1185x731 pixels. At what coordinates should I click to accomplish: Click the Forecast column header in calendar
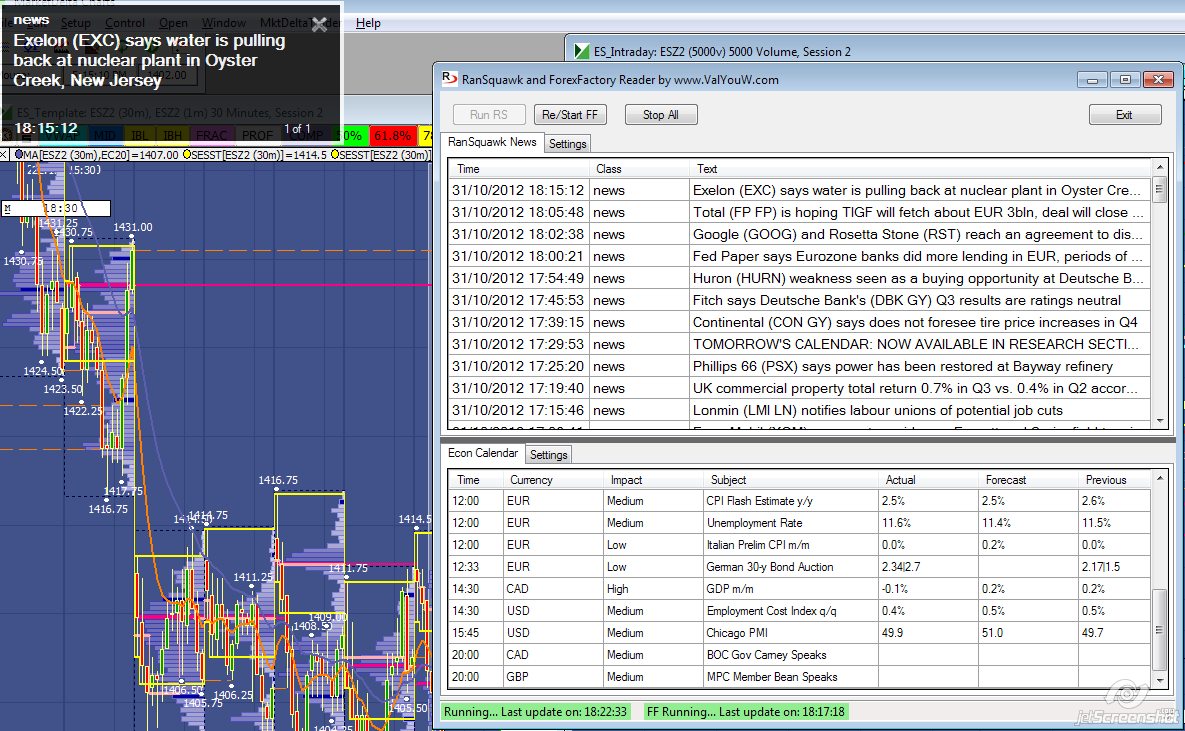click(1028, 480)
